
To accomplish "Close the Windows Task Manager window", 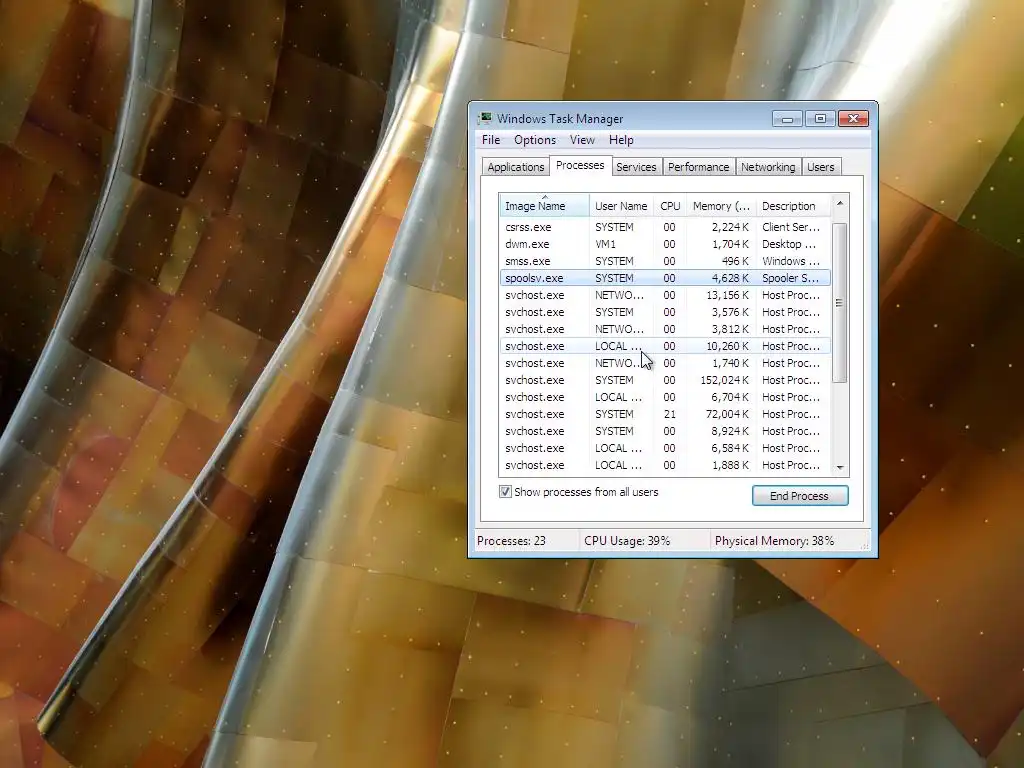I will (854, 118).
